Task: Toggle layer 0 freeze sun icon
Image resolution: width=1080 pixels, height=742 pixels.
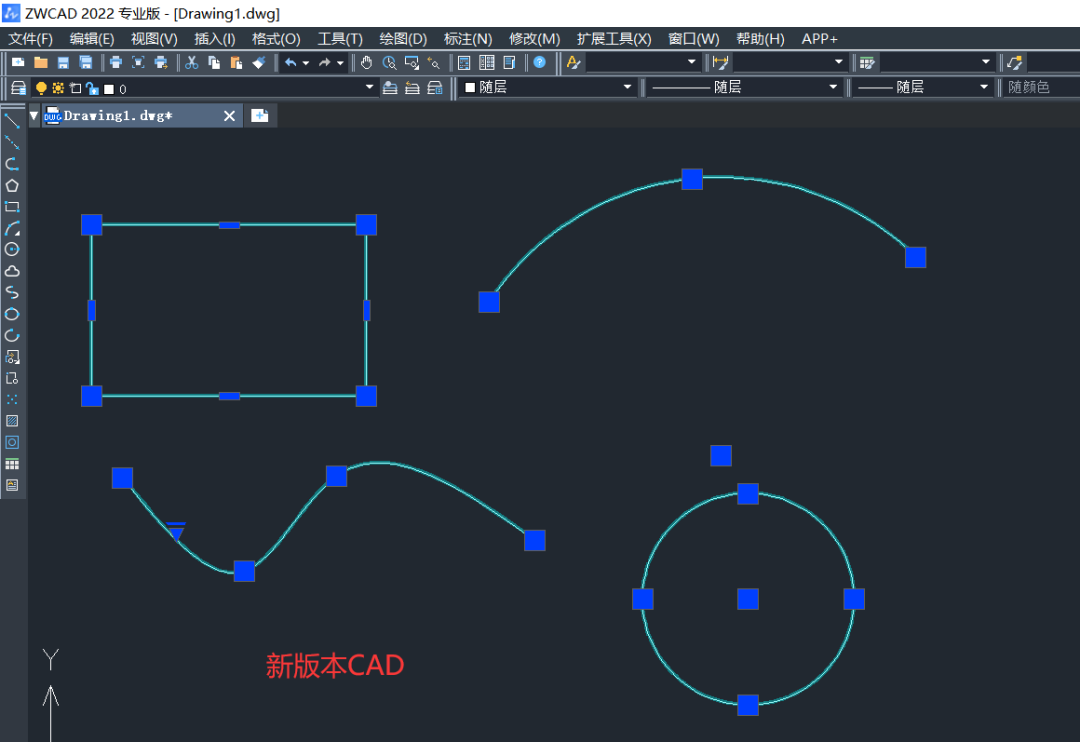Action: tap(58, 88)
